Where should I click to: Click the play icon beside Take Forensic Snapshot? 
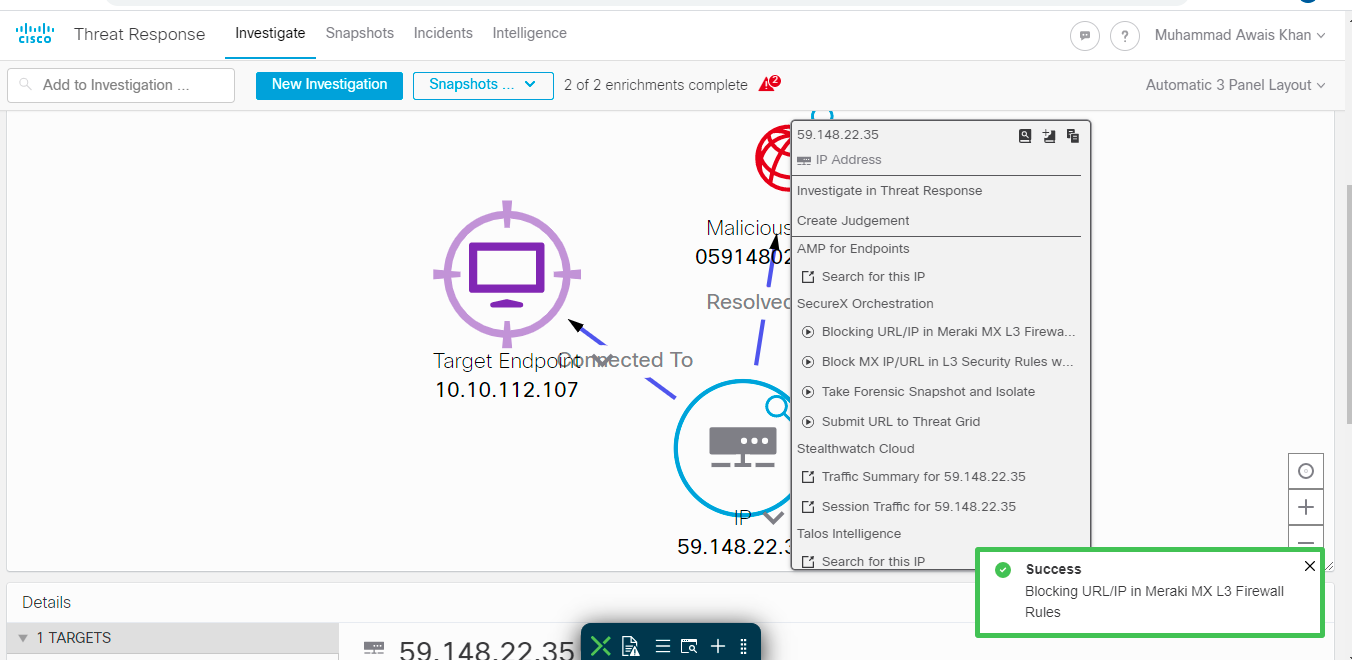click(x=808, y=392)
